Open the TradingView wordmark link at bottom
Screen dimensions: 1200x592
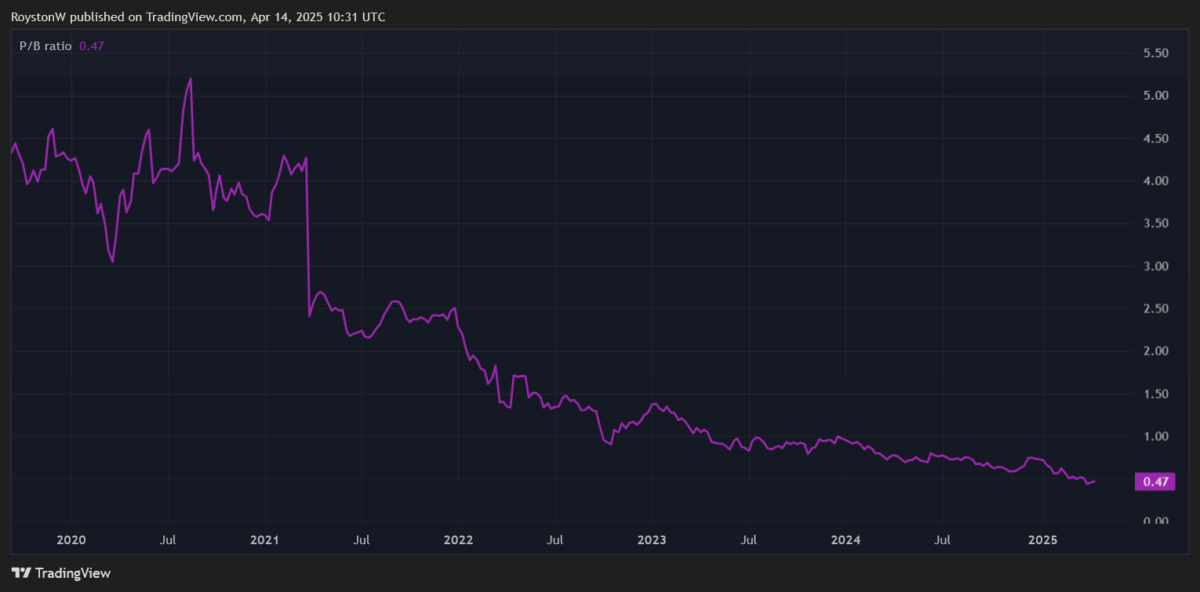72,573
